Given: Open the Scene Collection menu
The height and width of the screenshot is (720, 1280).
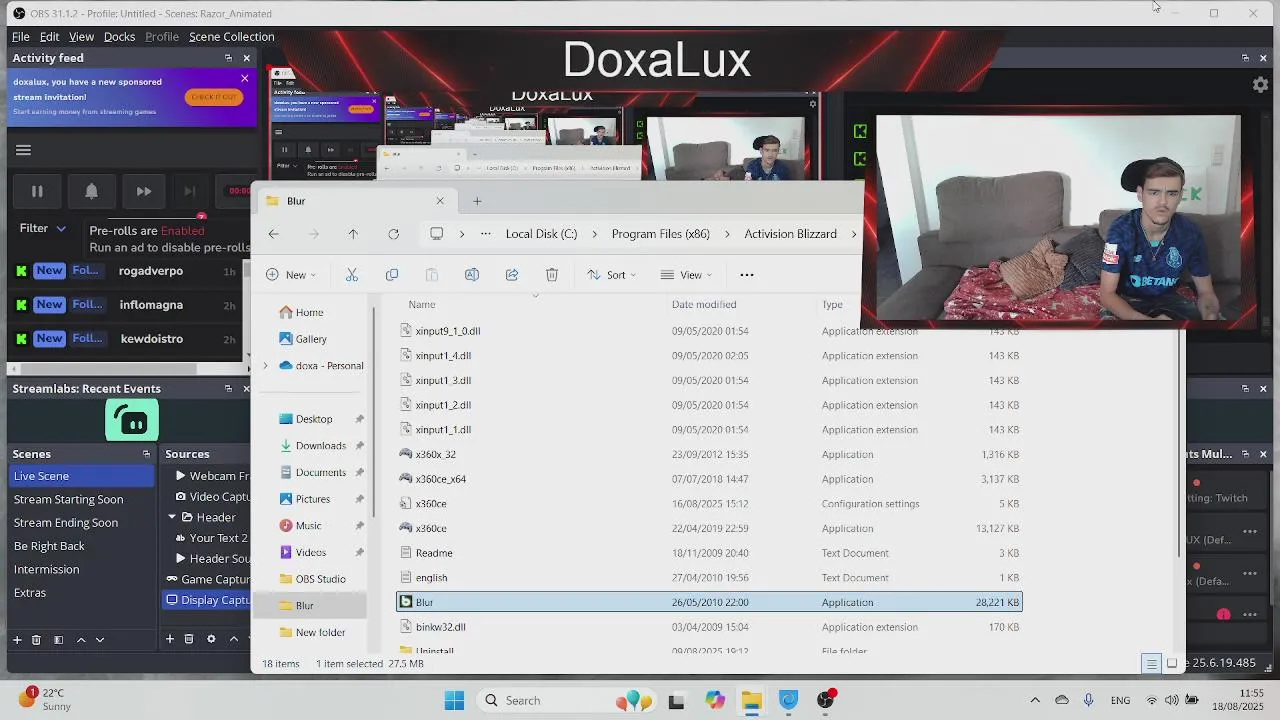Looking at the screenshot, I should tap(231, 36).
